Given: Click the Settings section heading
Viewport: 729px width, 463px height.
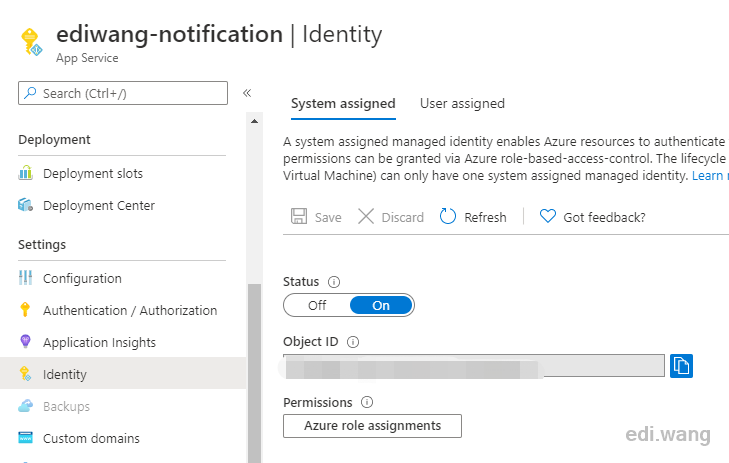Looking at the screenshot, I should 42,245.
